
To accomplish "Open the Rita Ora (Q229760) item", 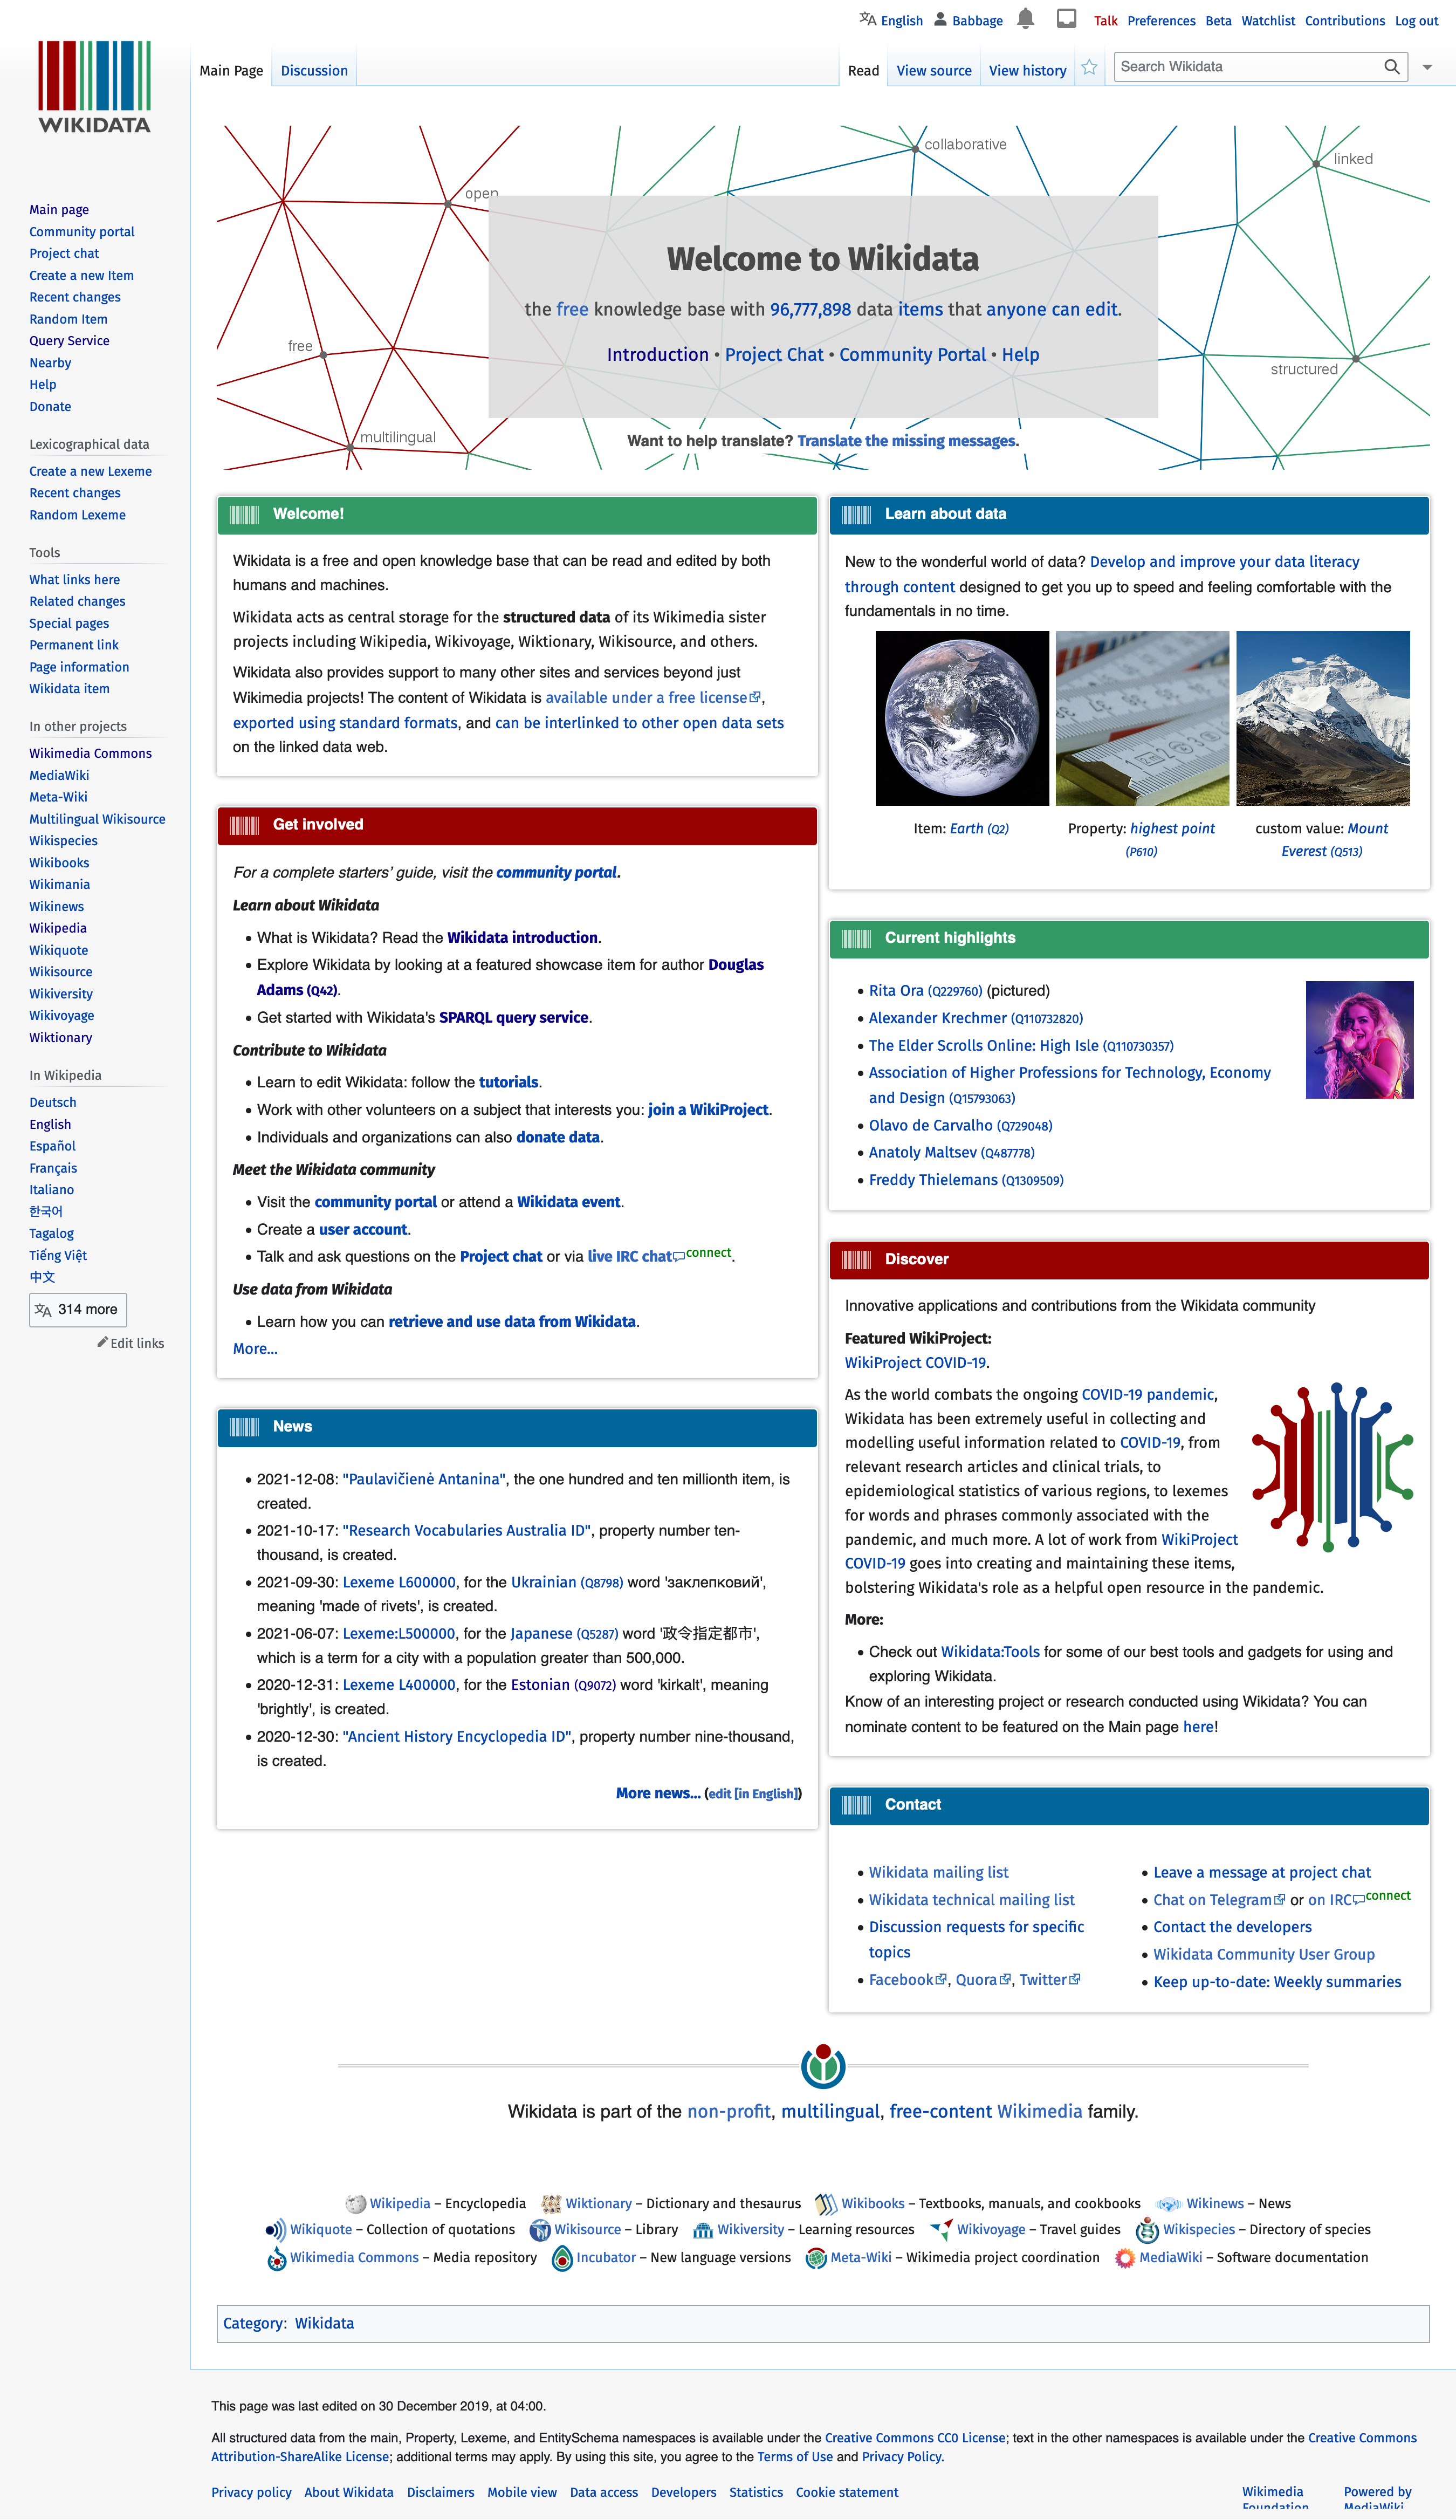I will coord(925,990).
